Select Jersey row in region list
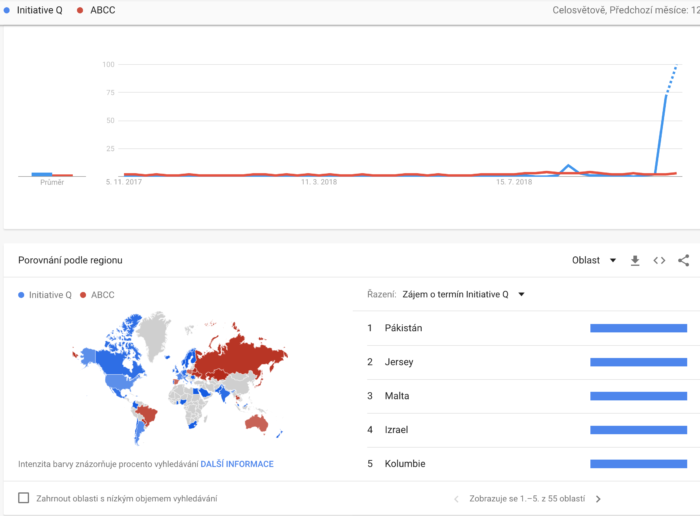Image resolution: width=700 pixels, height=516 pixels. (397, 362)
